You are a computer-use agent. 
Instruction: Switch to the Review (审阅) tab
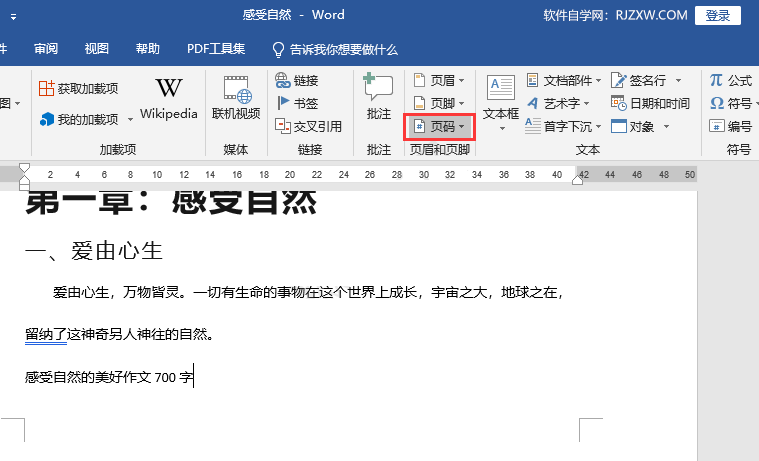(x=46, y=49)
